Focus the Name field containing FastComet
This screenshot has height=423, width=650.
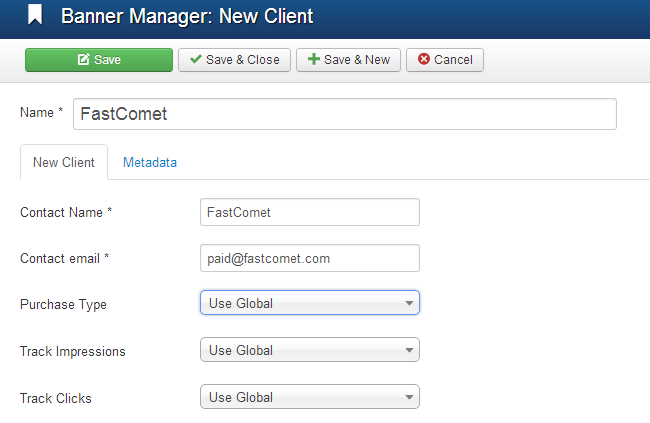(x=344, y=114)
